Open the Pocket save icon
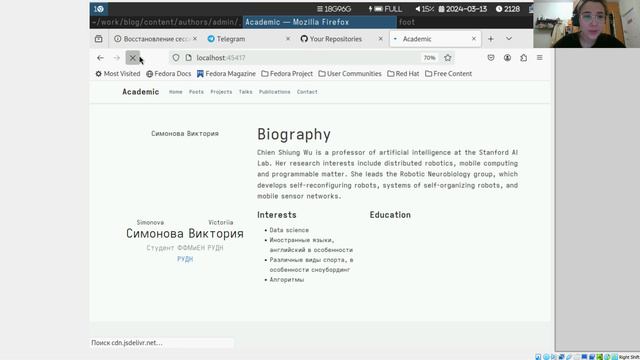The width and height of the screenshot is (640, 360). 491,58
